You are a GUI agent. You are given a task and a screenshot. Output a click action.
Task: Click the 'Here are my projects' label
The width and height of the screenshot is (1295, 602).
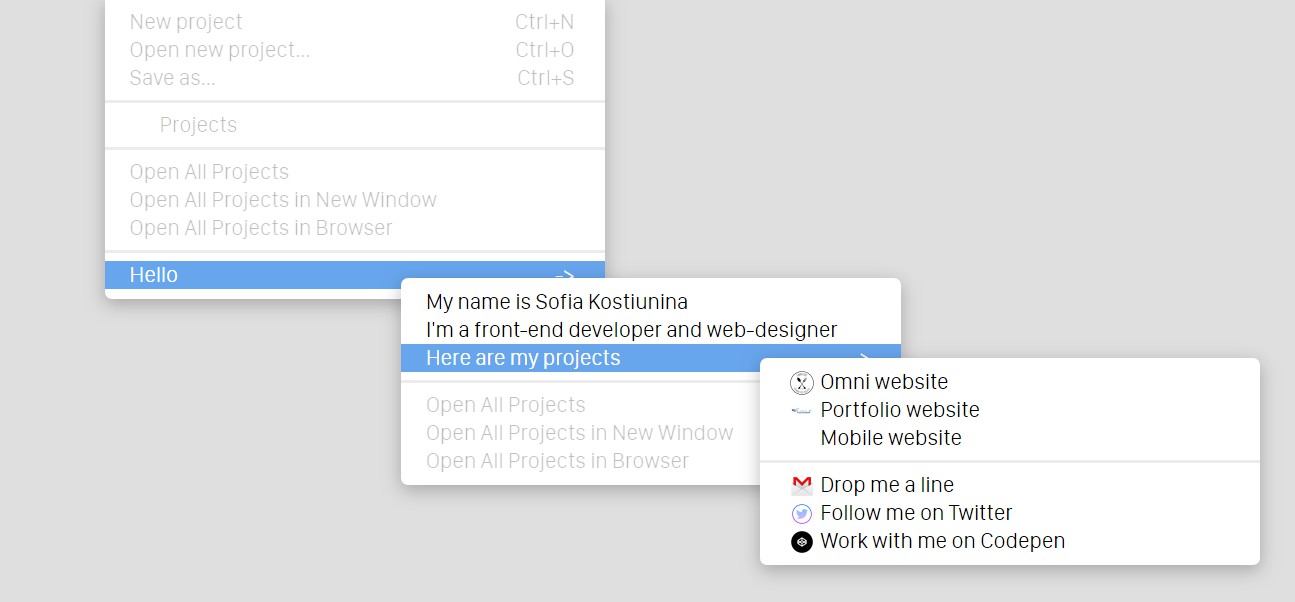523,358
